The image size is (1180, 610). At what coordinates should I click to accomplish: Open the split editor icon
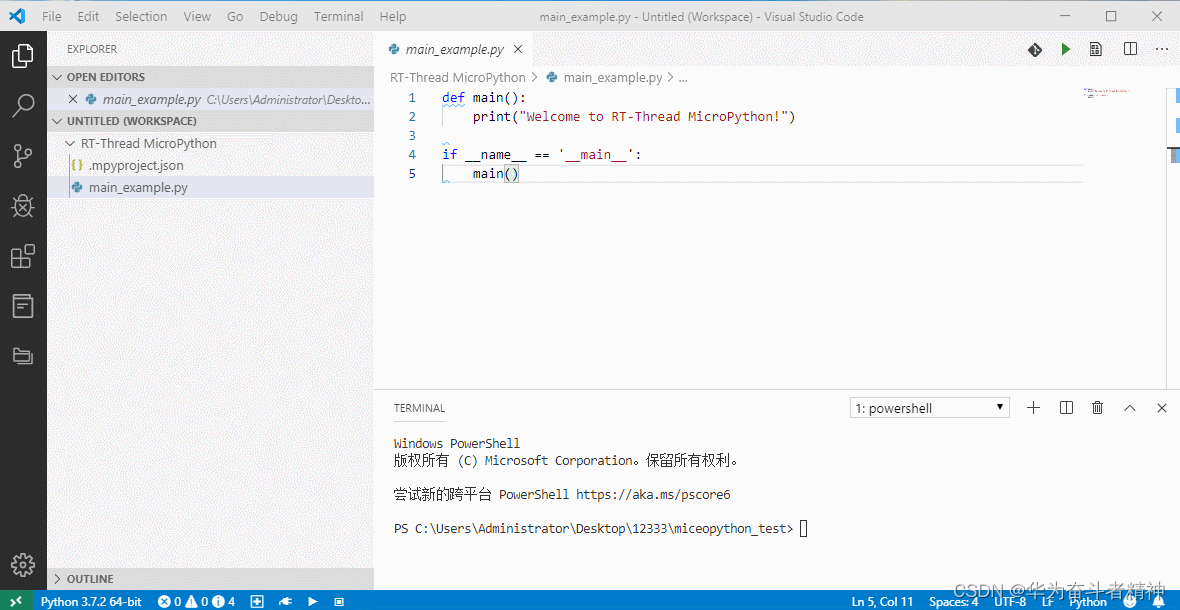click(x=1131, y=48)
